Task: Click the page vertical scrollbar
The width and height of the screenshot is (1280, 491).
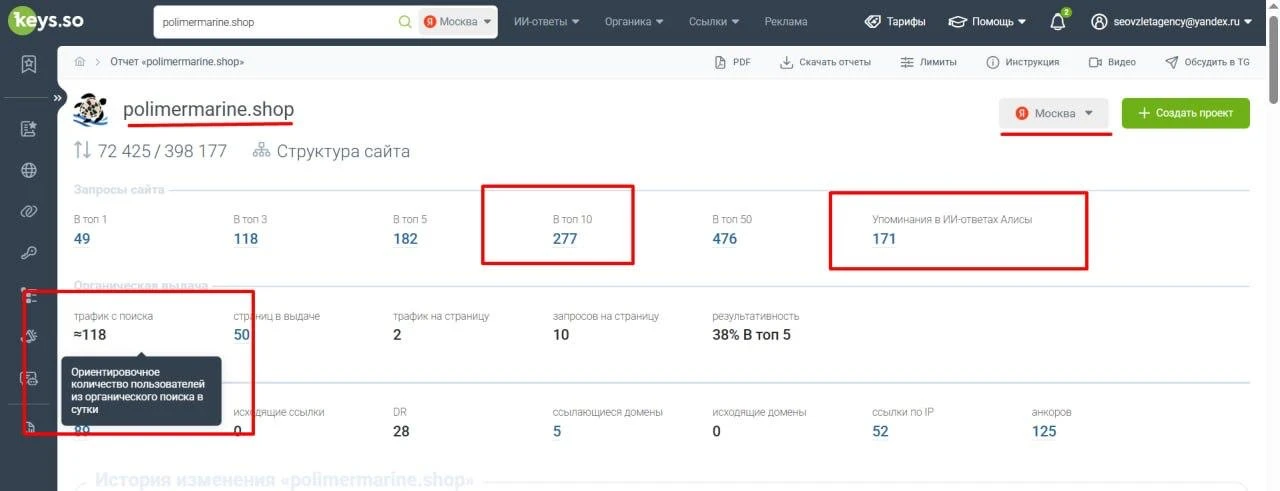Action: pos(1273,60)
